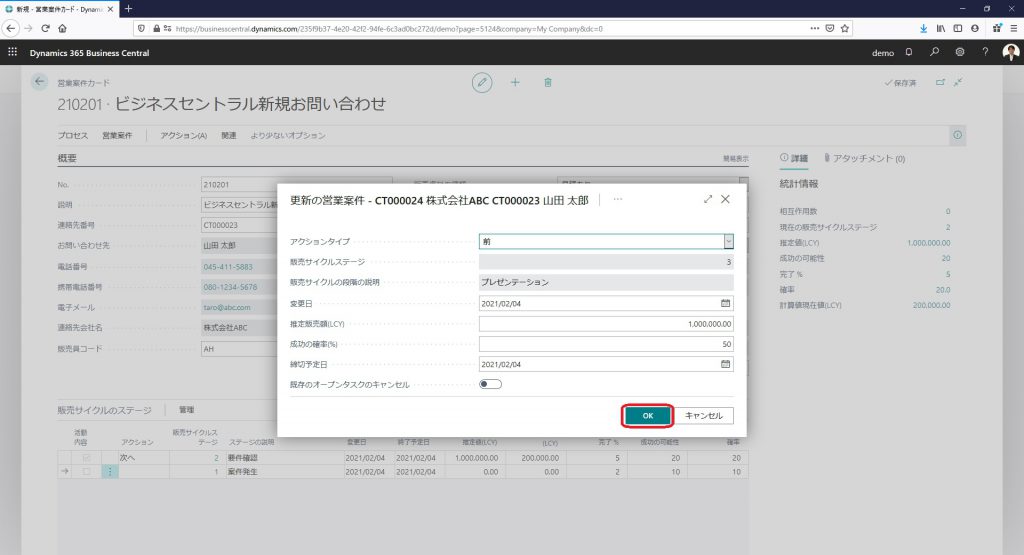Click the plus icon to create new record
This screenshot has height=555, width=1024.
[515, 83]
